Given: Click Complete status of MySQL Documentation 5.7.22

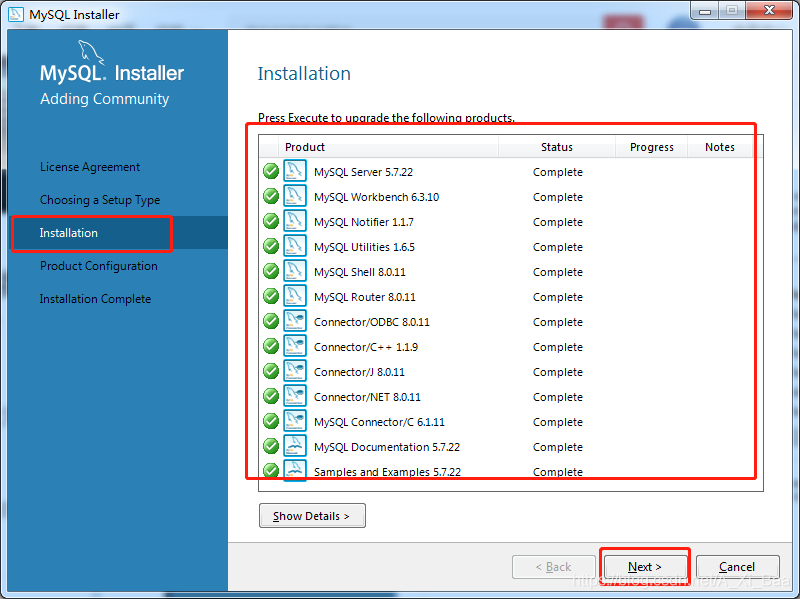Looking at the screenshot, I should (558, 447).
